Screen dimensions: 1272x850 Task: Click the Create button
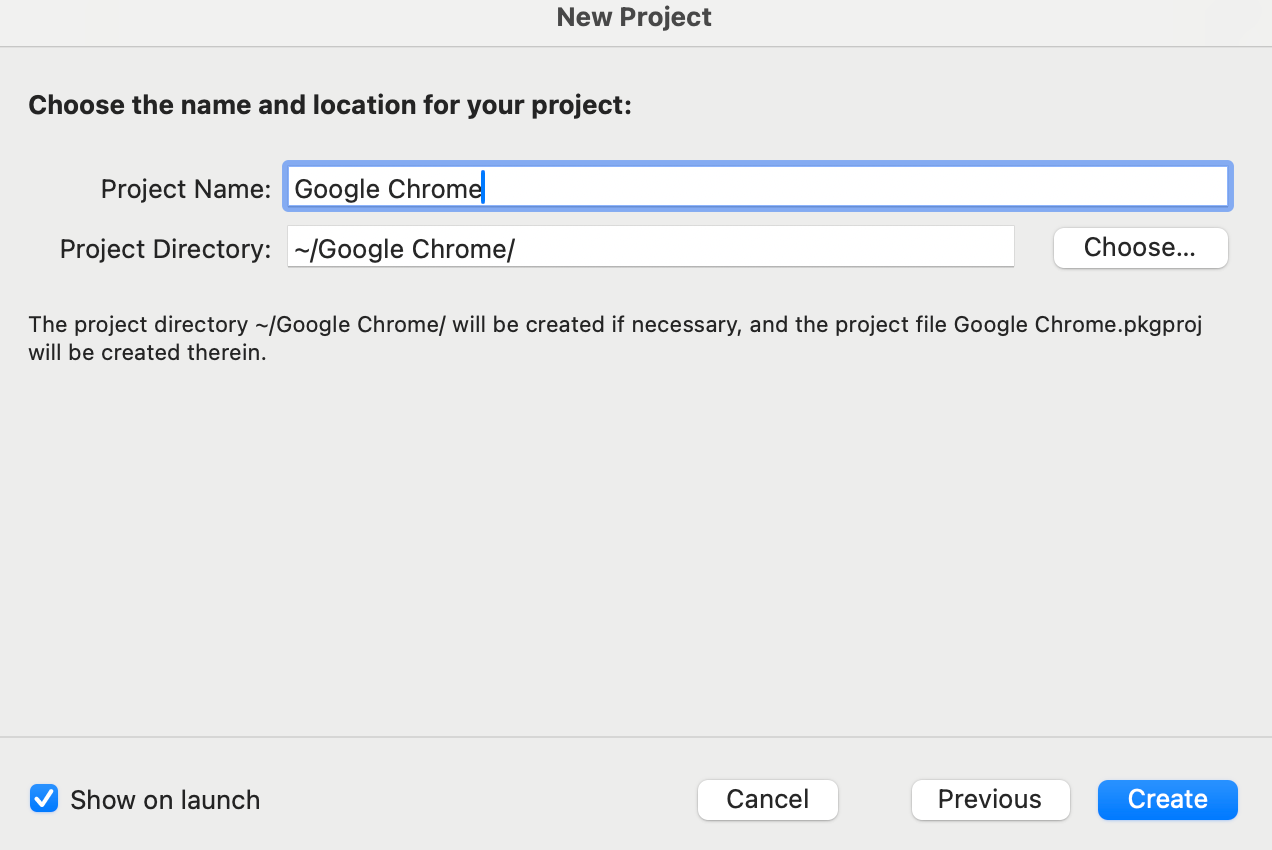(1167, 799)
